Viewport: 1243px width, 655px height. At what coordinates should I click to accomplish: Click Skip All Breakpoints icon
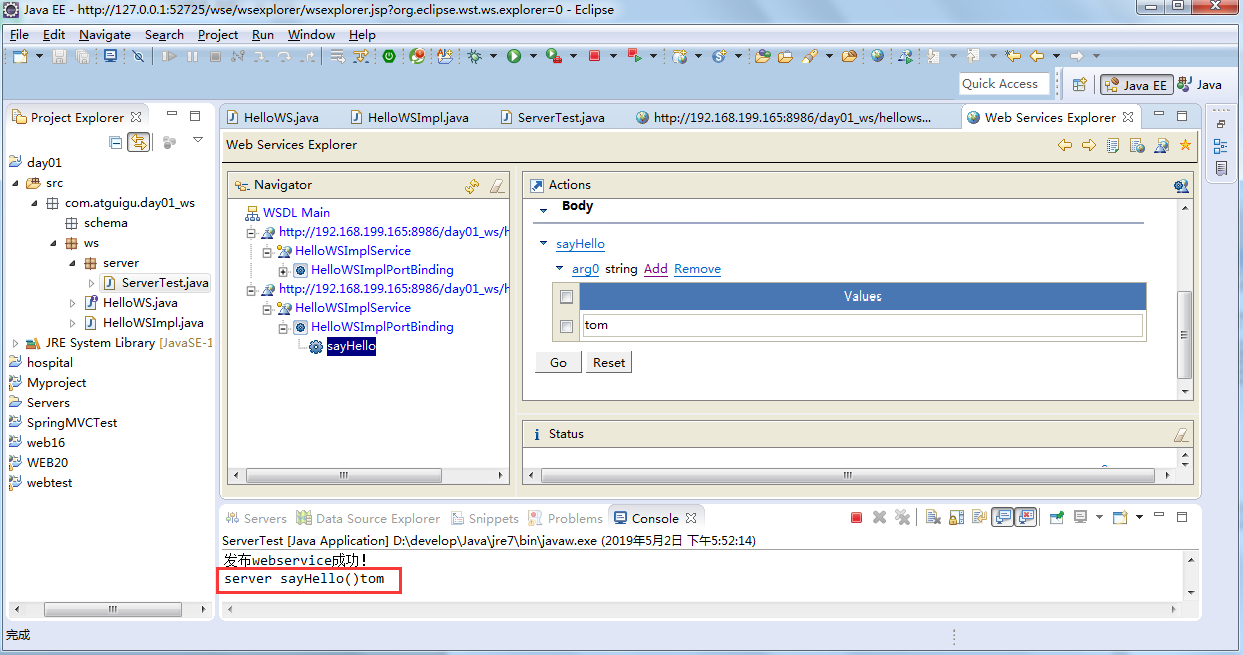(138, 56)
